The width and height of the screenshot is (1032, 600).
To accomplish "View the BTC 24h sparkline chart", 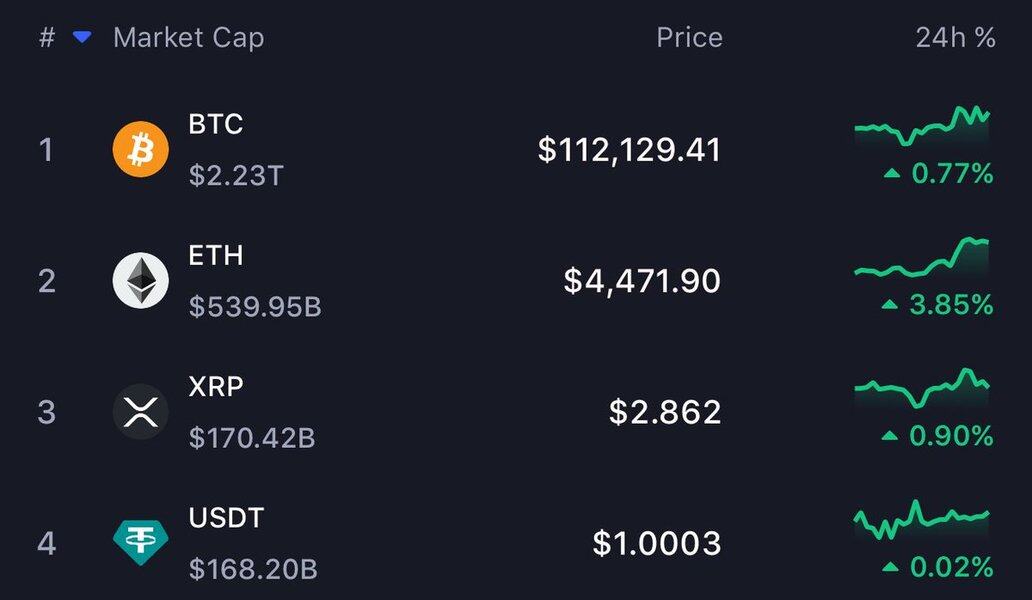I will coord(921,125).
